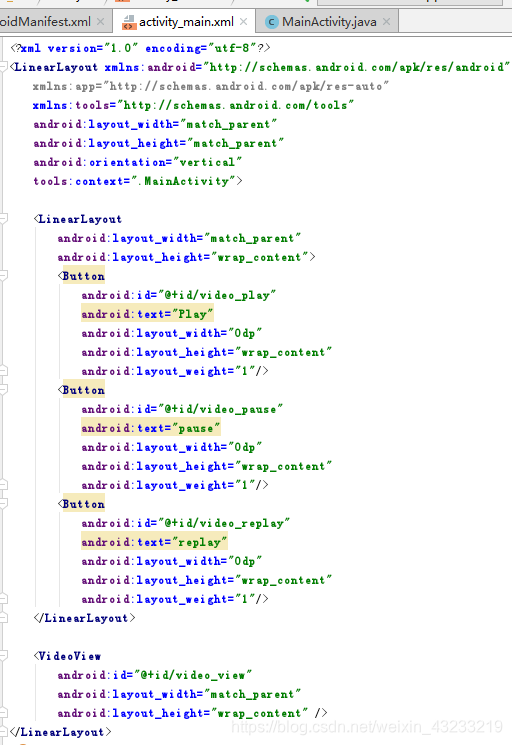512x745 pixels.
Task: Click the nested </LinearLayout> closing tag text
Action: tap(85, 618)
